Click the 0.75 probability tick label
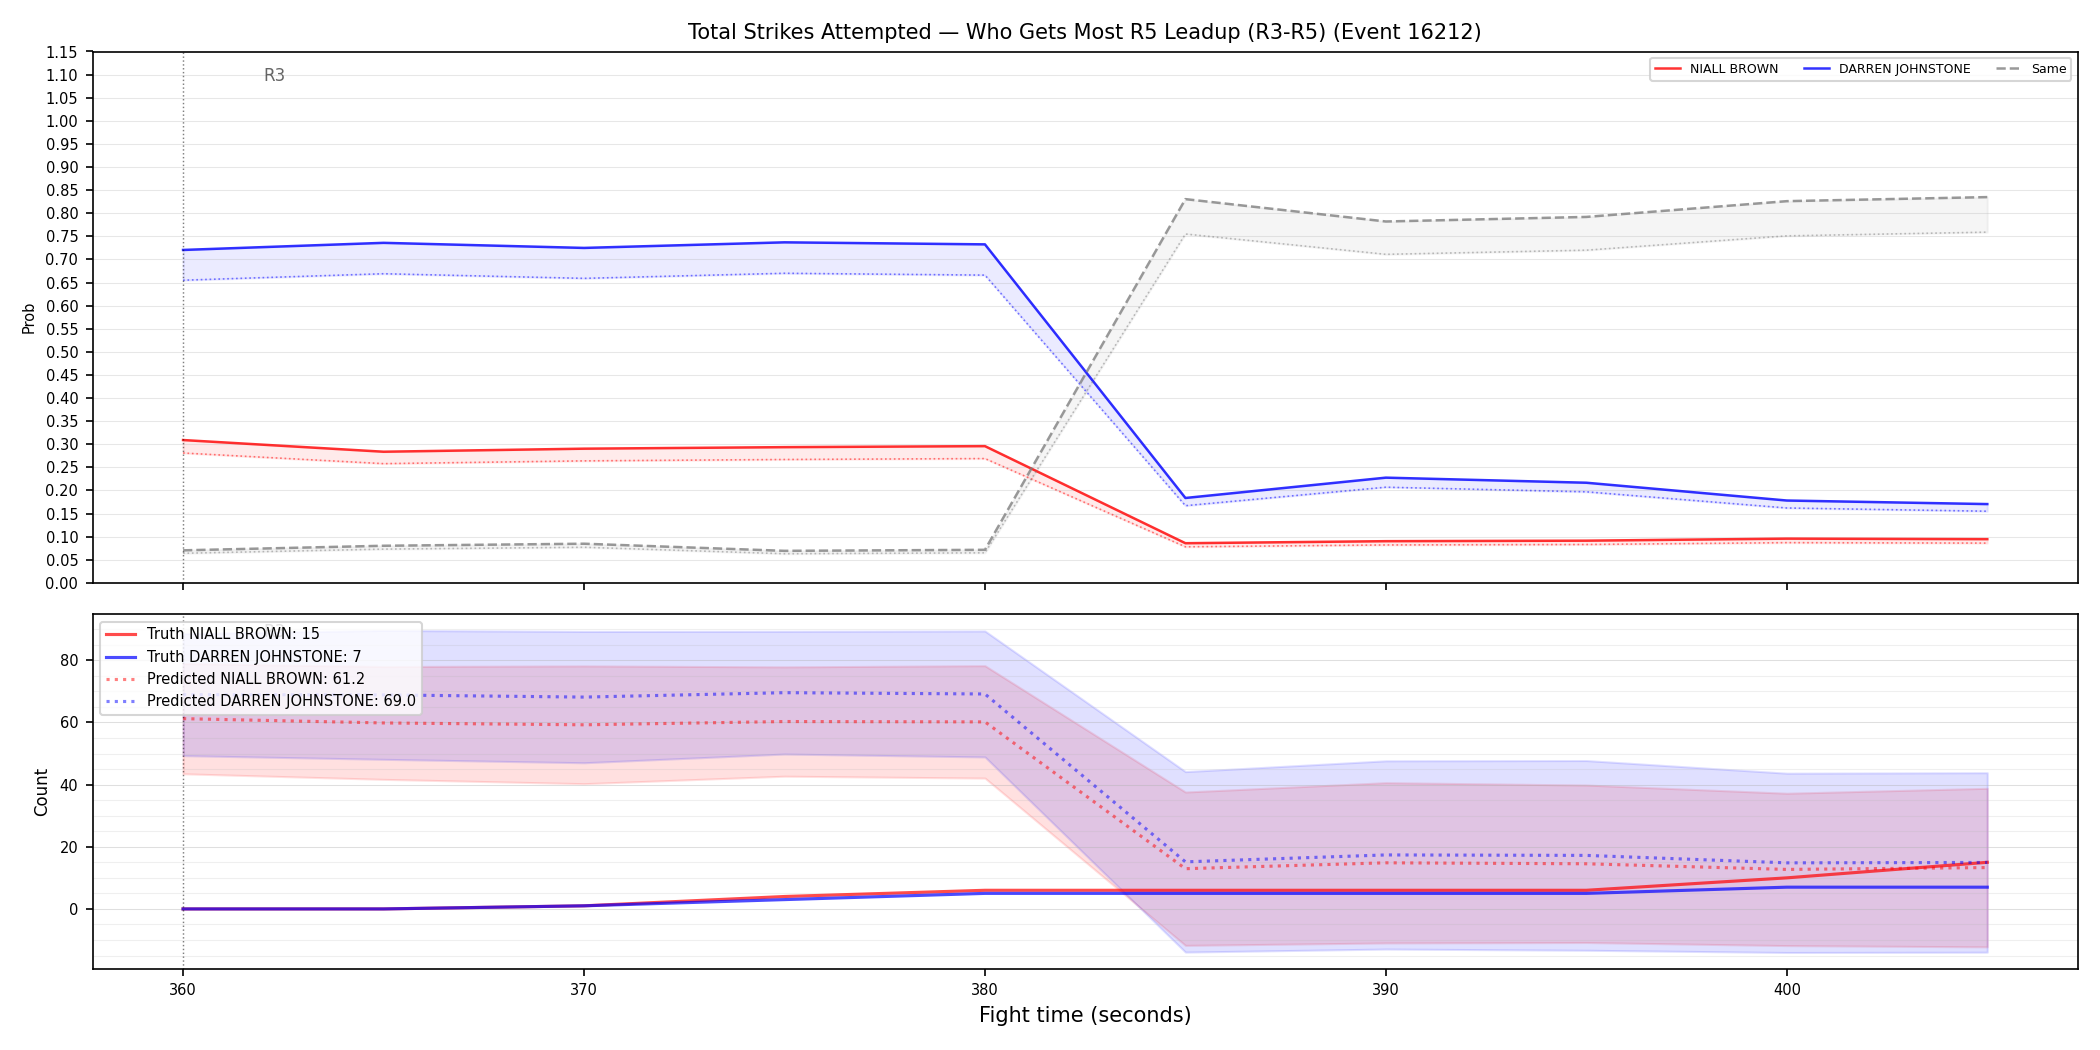Screen dimensions: 2100x1050 coord(62,237)
